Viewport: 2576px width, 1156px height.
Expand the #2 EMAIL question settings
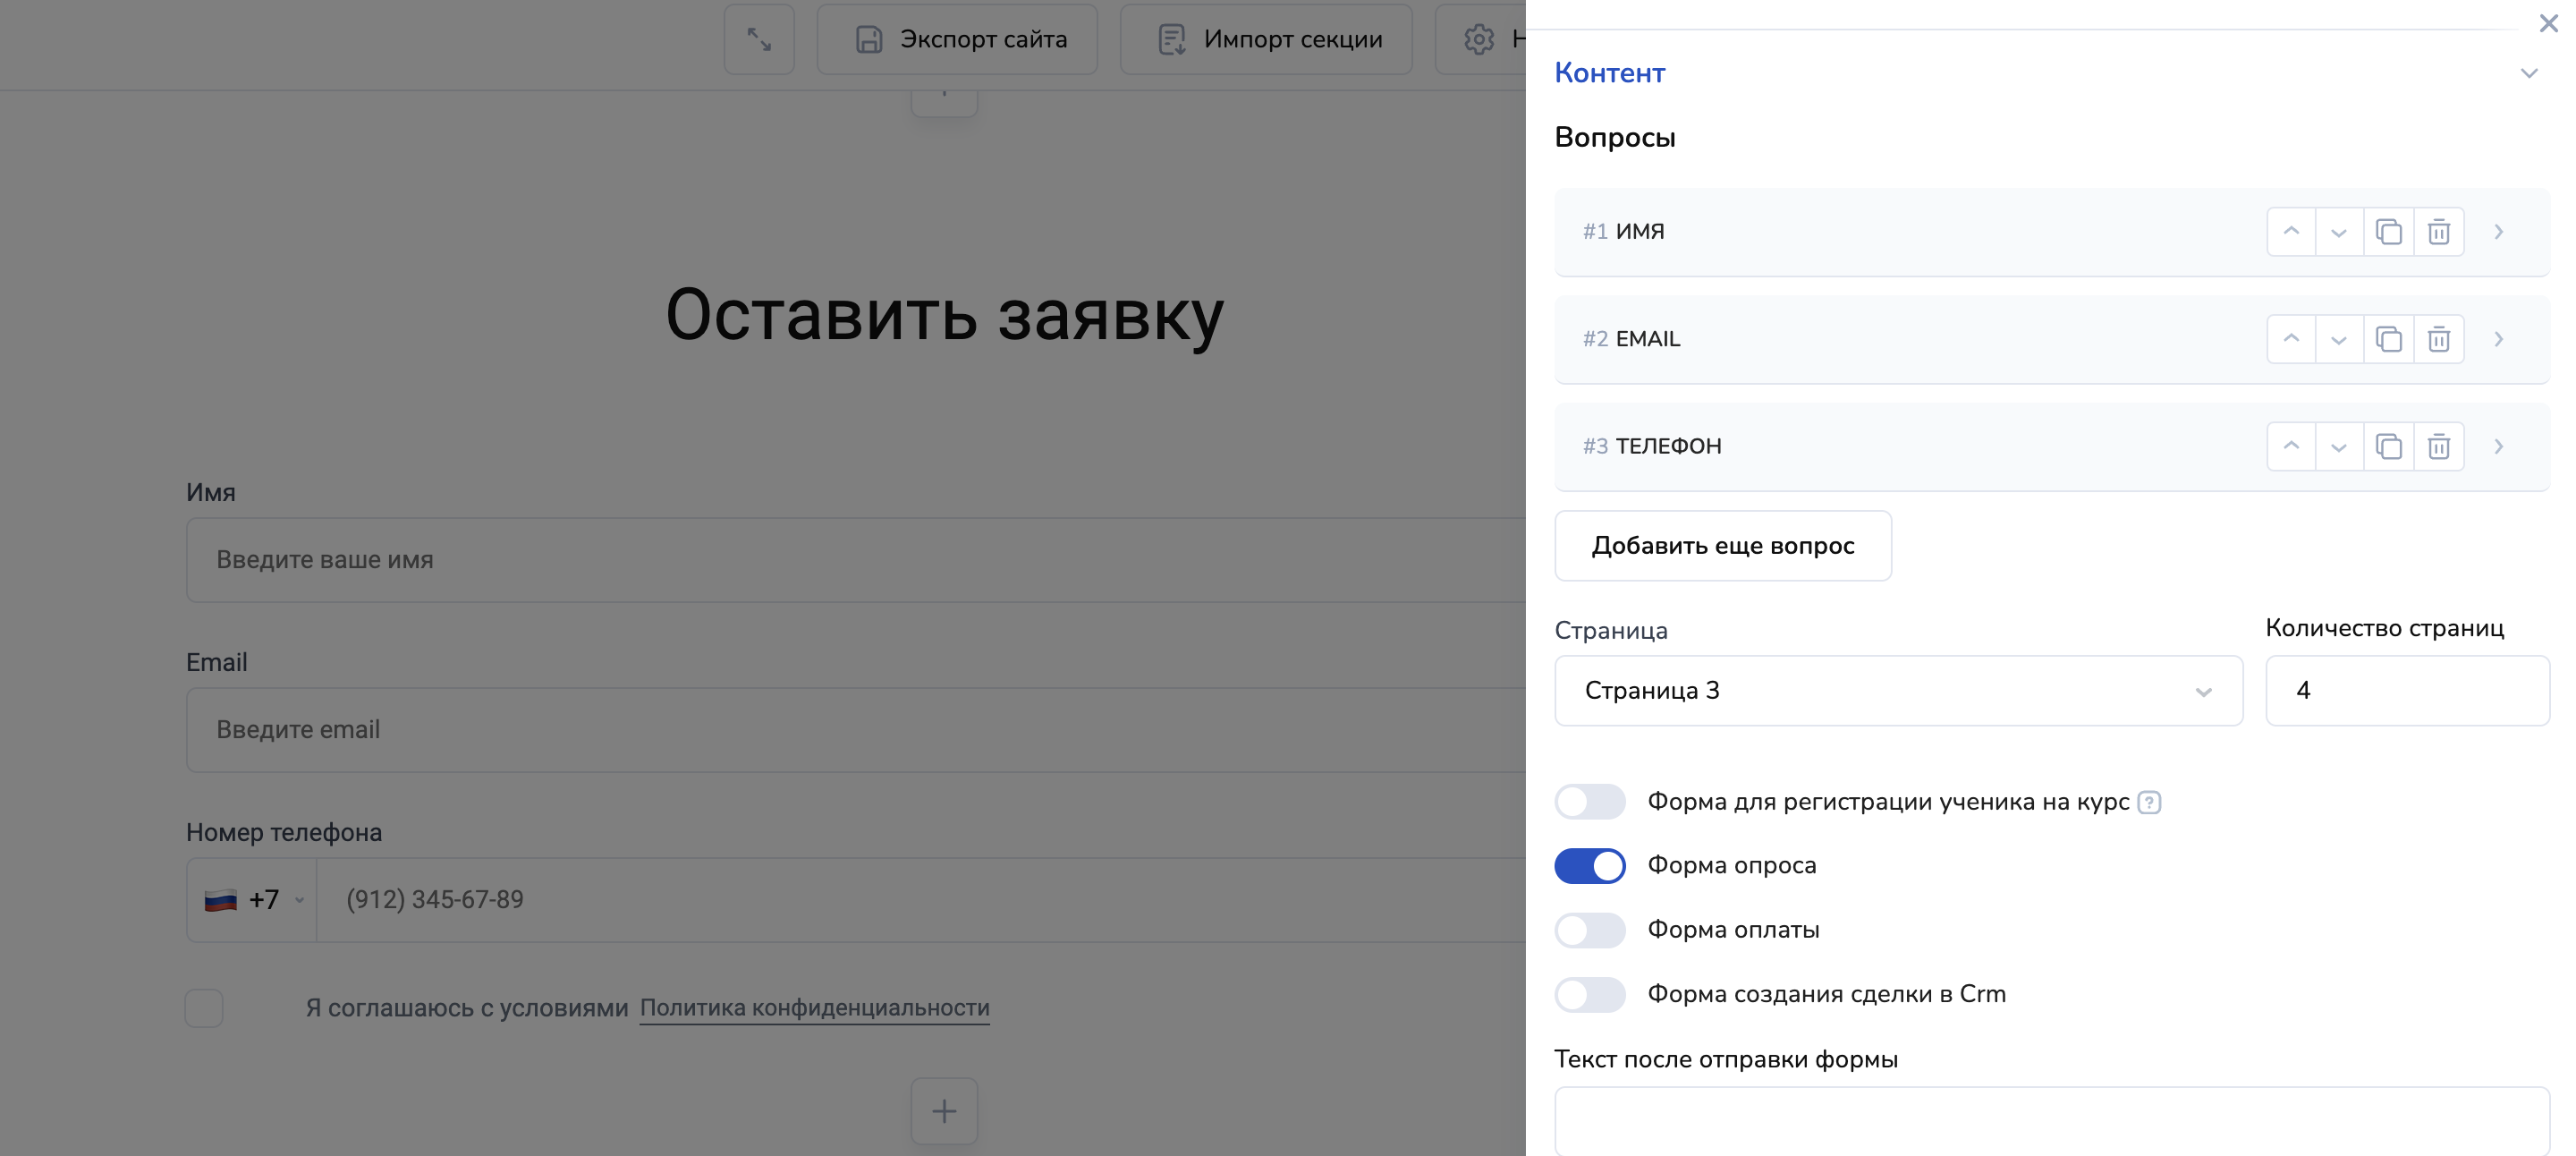pyautogui.click(x=2498, y=339)
